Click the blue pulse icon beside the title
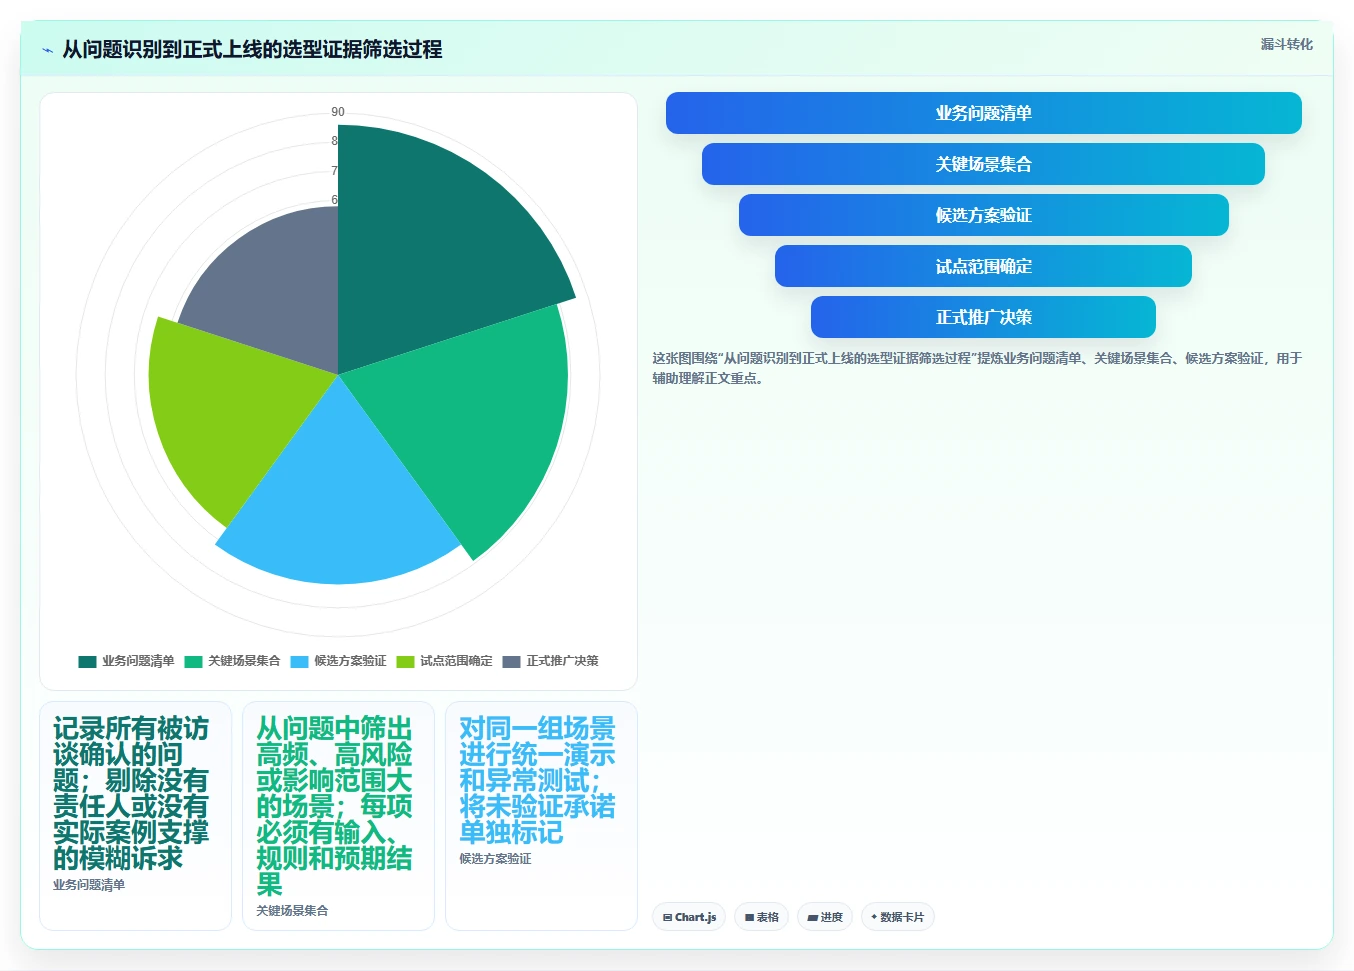1354x971 pixels. [47, 50]
